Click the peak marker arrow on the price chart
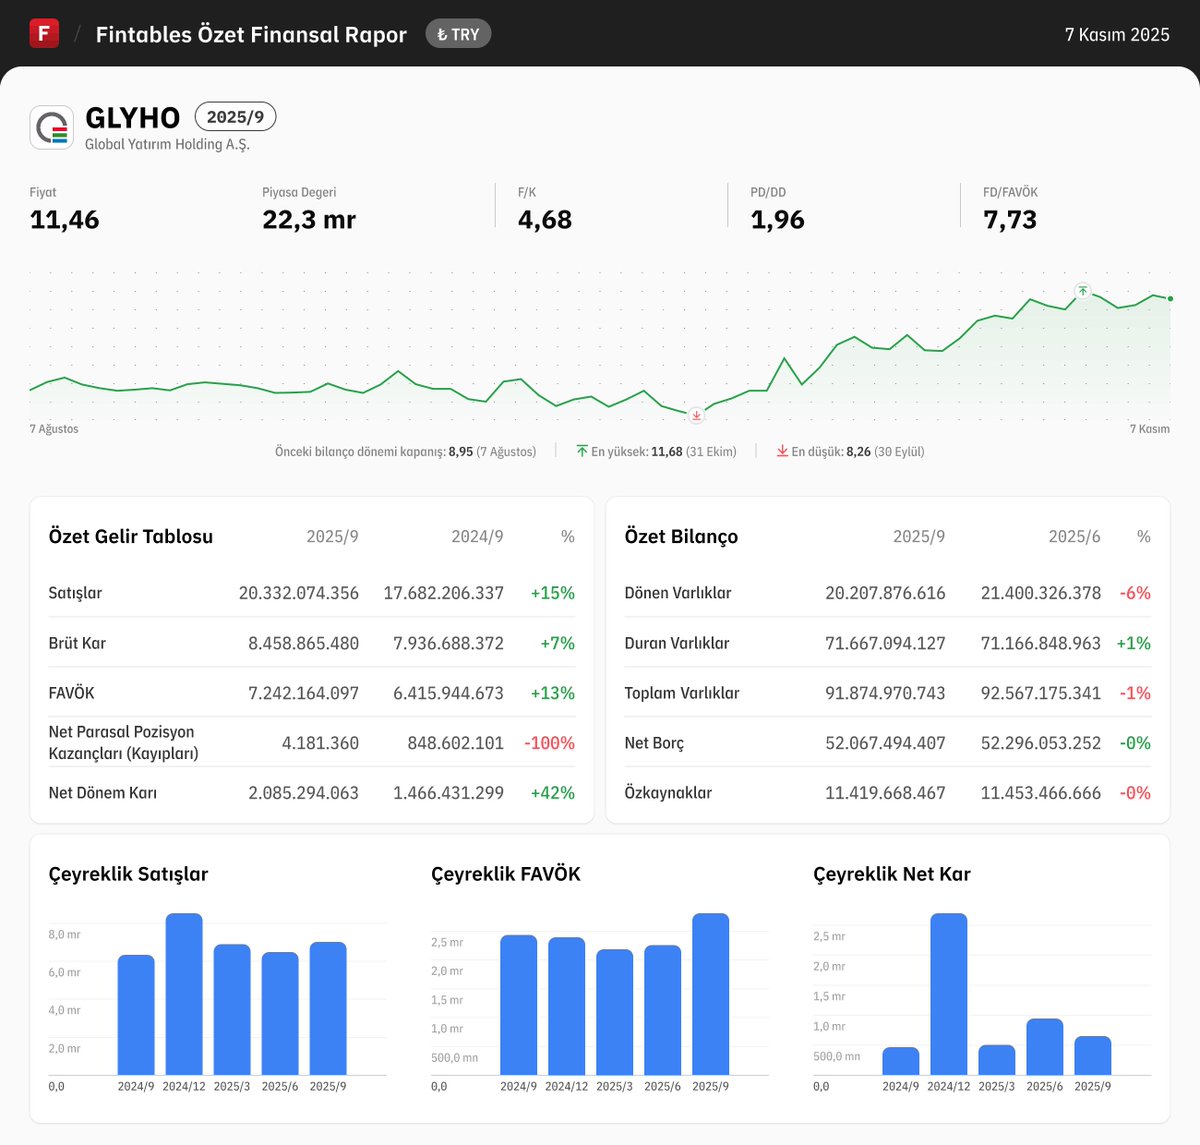The height and width of the screenshot is (1145, 1200). click(1082, 291)
